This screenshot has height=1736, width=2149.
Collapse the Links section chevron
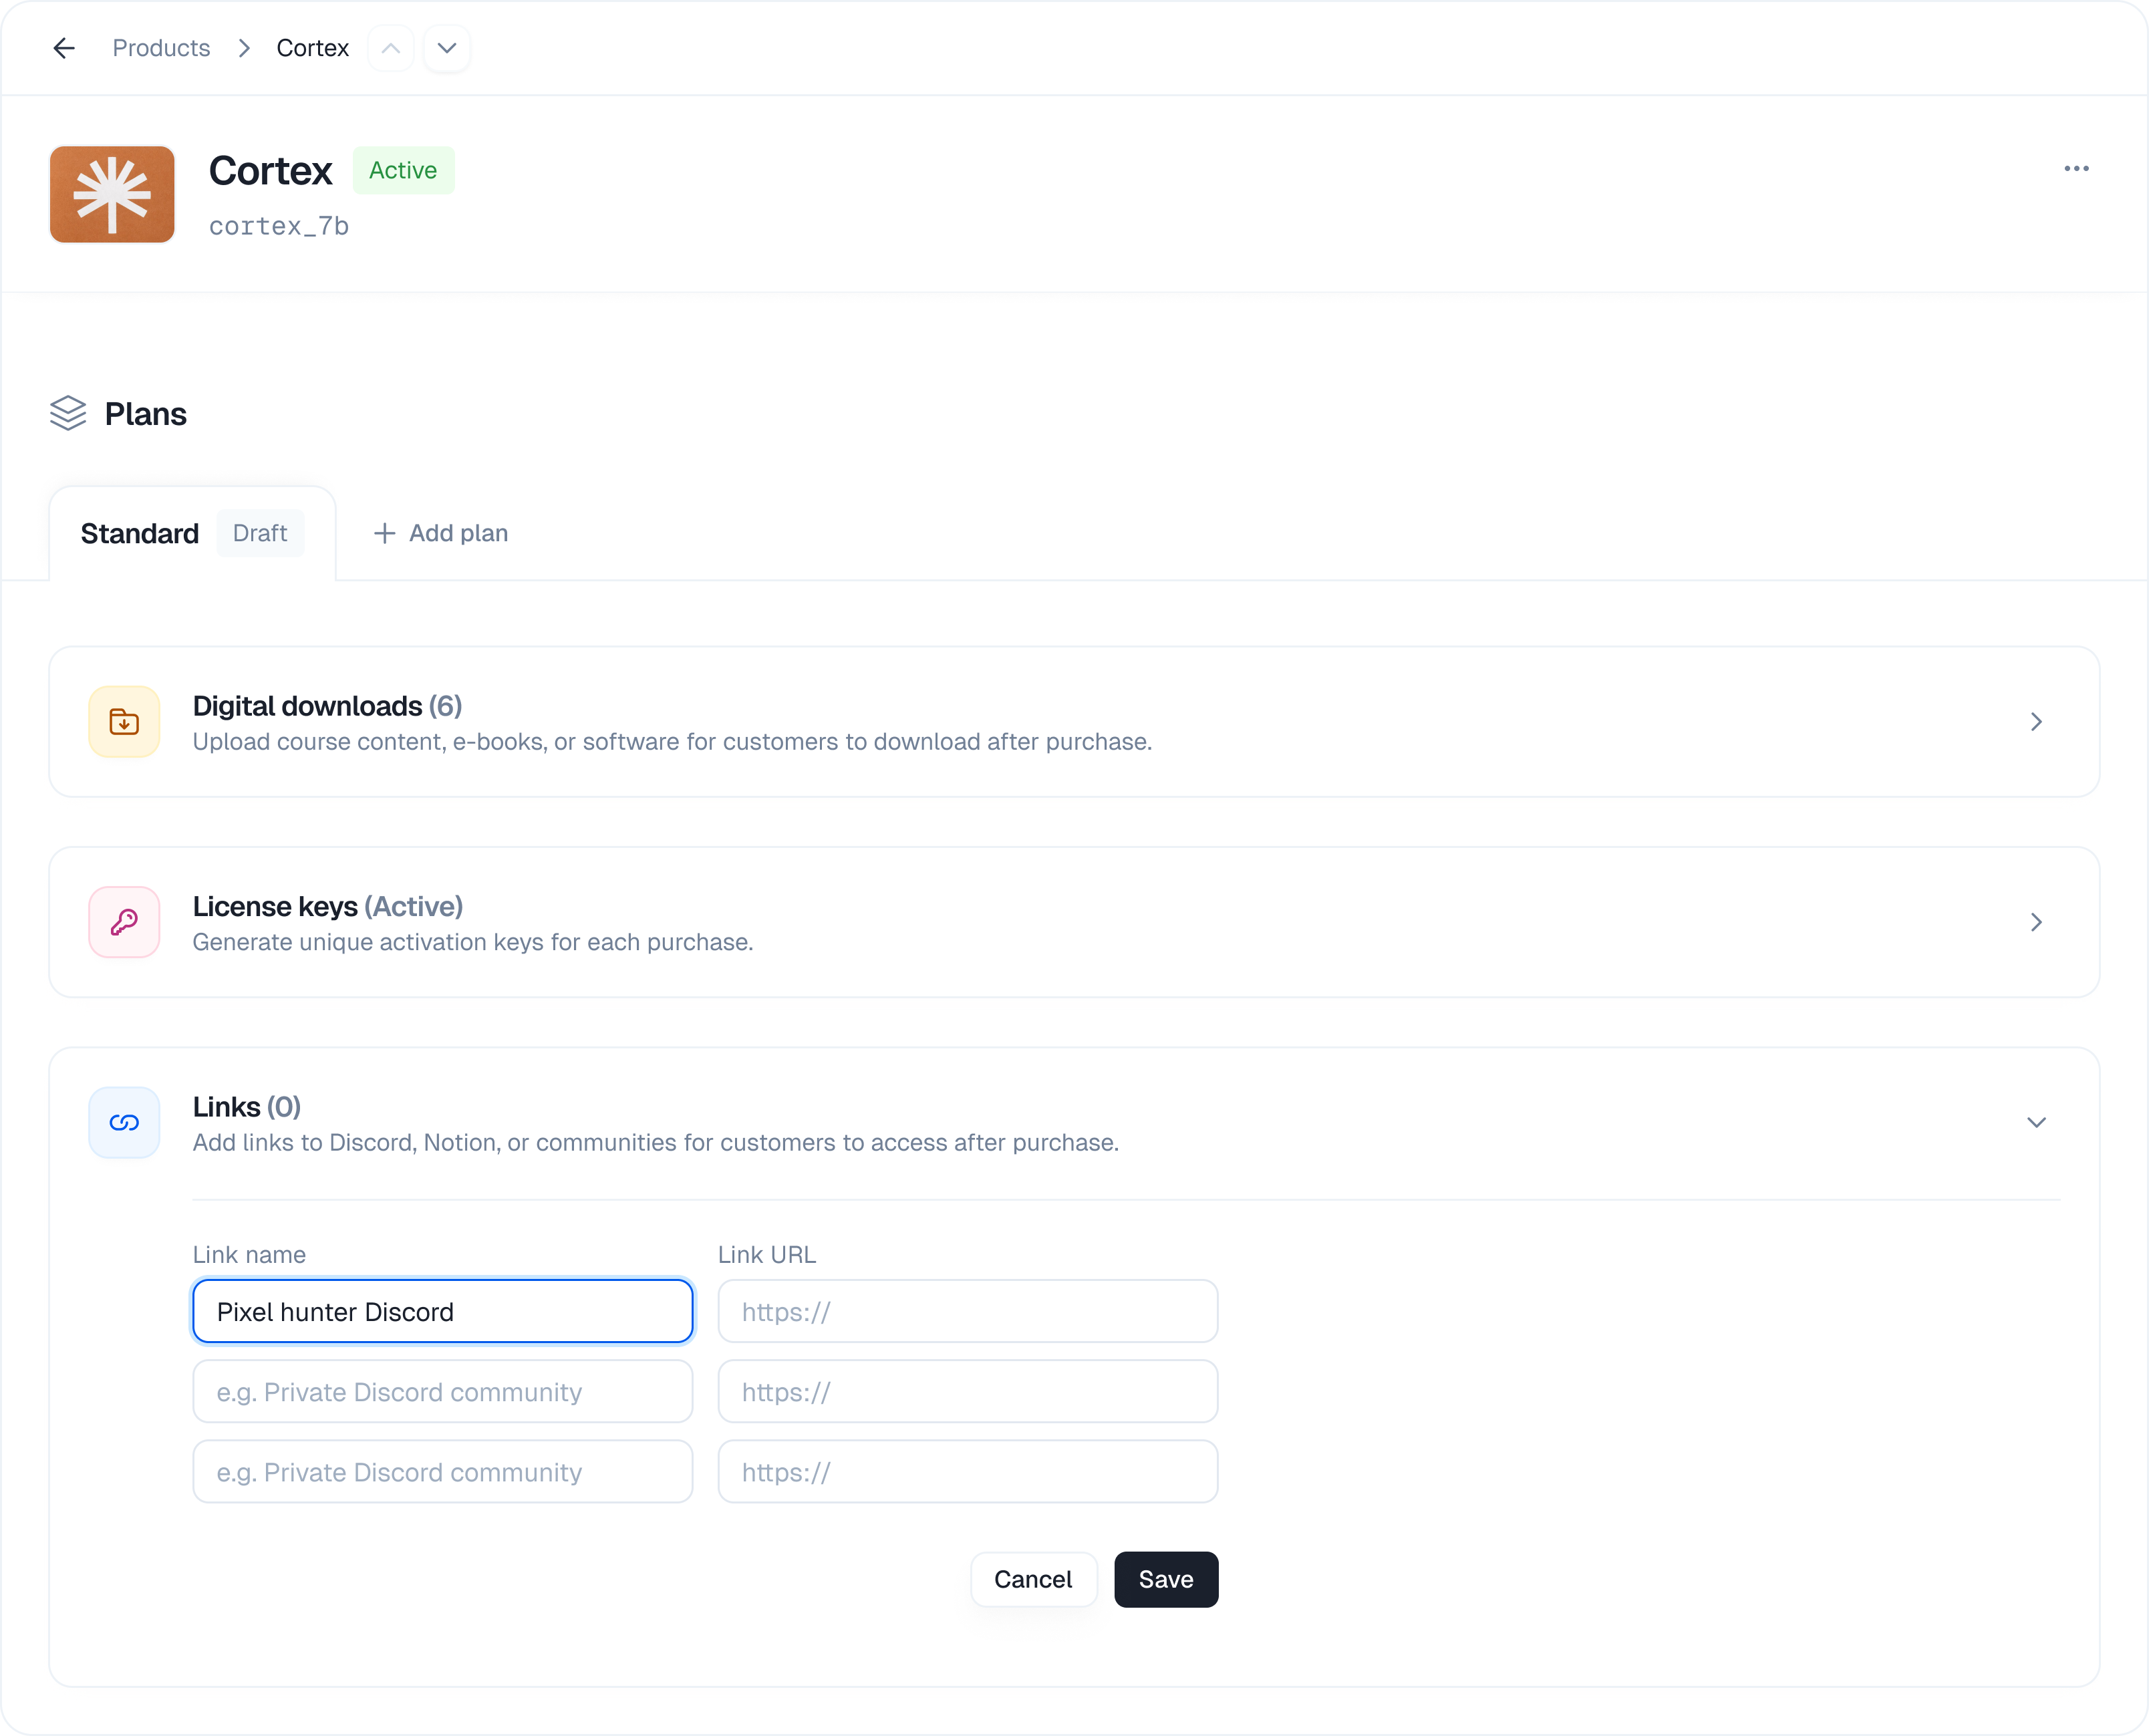pos(2036,1122)
